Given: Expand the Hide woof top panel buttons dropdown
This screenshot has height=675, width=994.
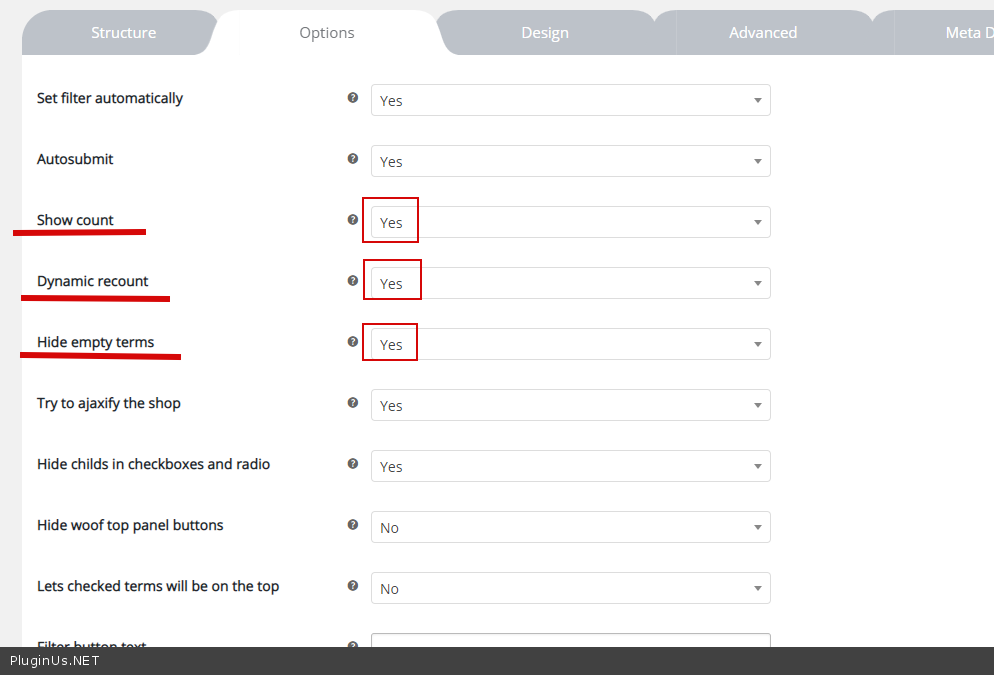Looking at the screenshot, I should click(x=570, y=527).
